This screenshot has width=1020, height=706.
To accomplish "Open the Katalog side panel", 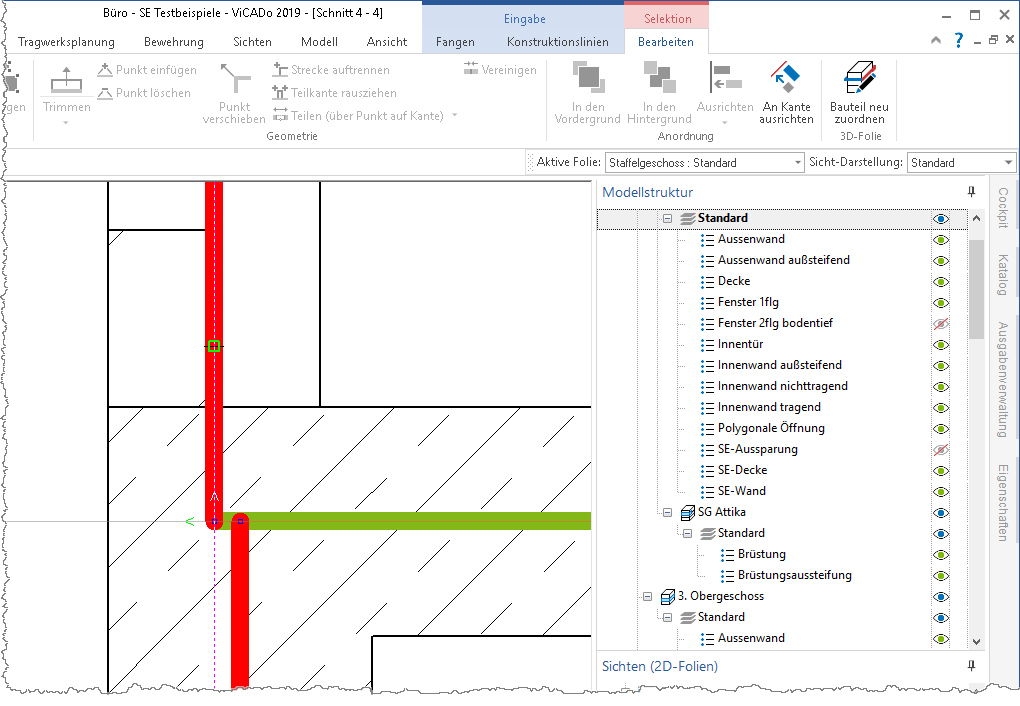I will tap(1003, 275).
